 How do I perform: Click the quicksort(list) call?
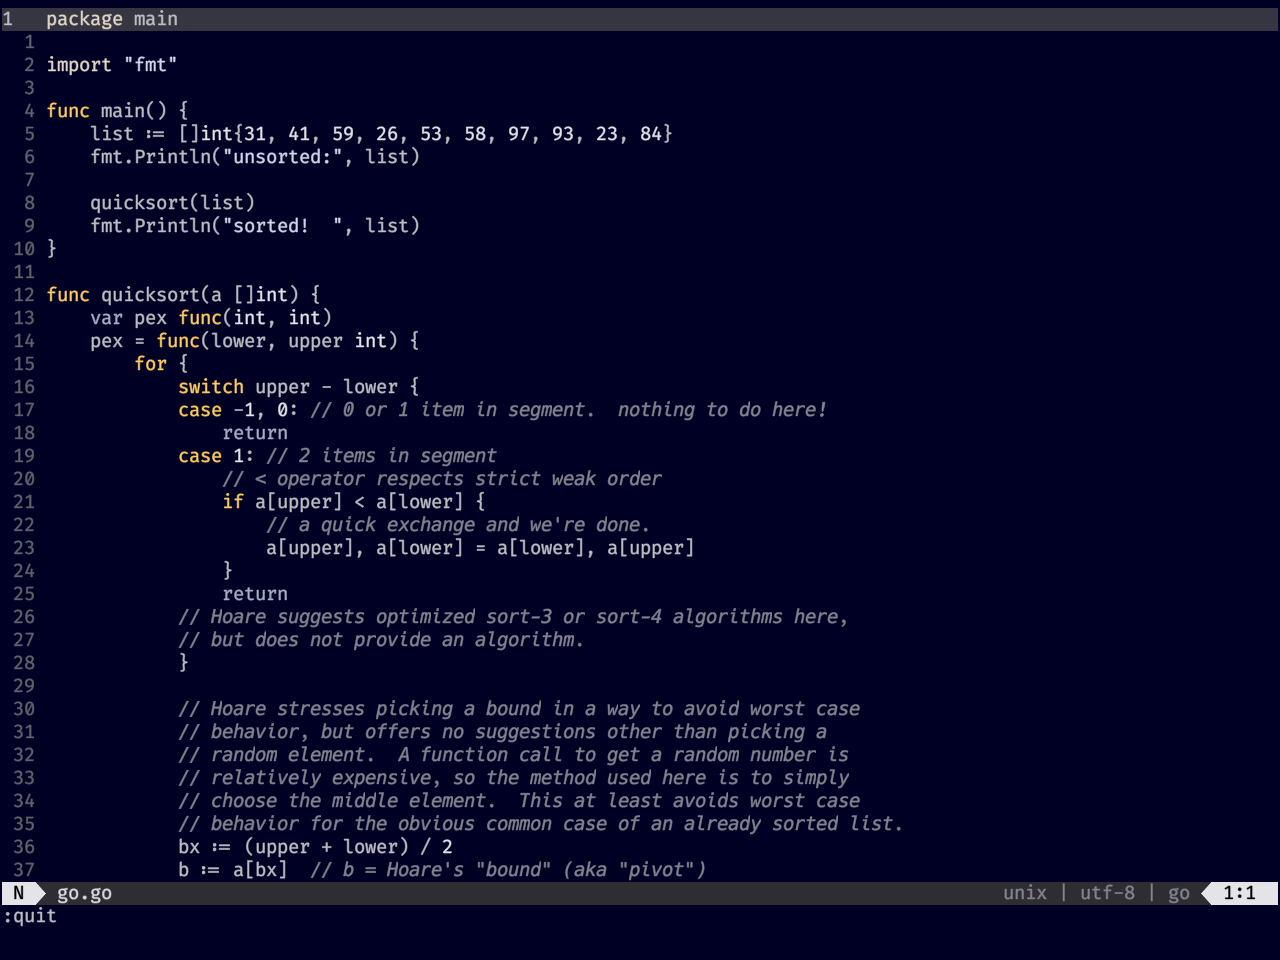[172, 203]
